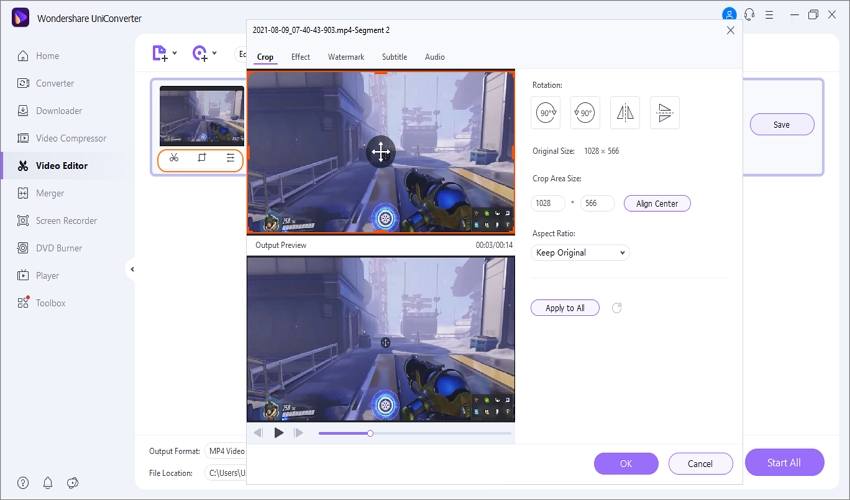The width and height of the screenshot is (850, 500).
Task: Open the help question mark icon
Action: [23, 483]
